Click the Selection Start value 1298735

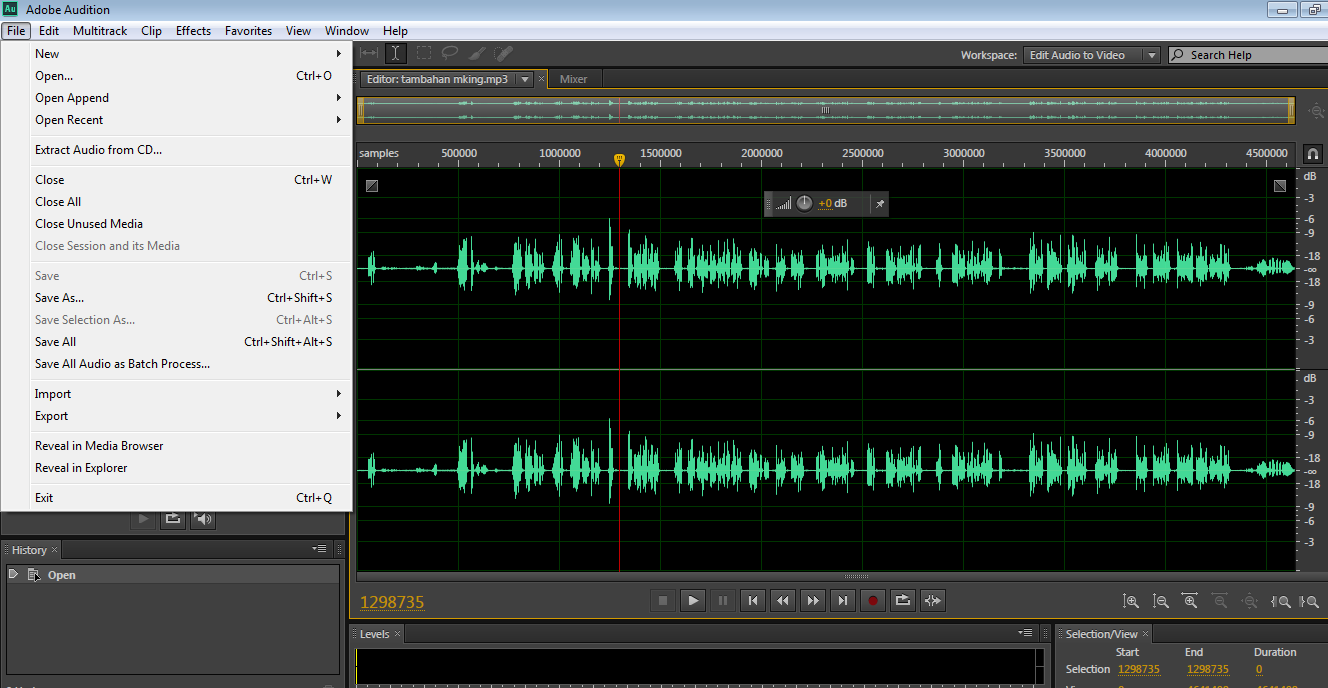coord(1139,669)
